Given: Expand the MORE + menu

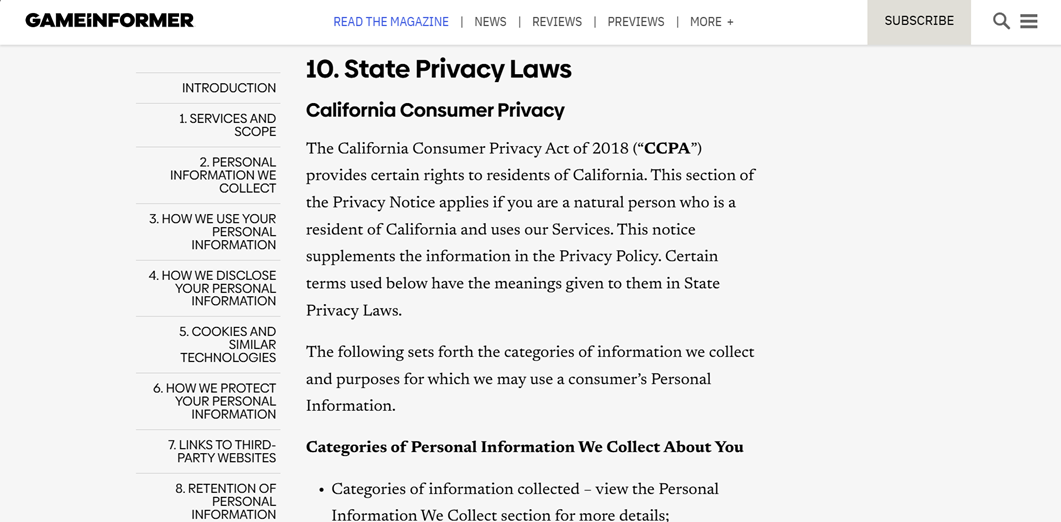Looking at the screenshot, I should point(711,22).
